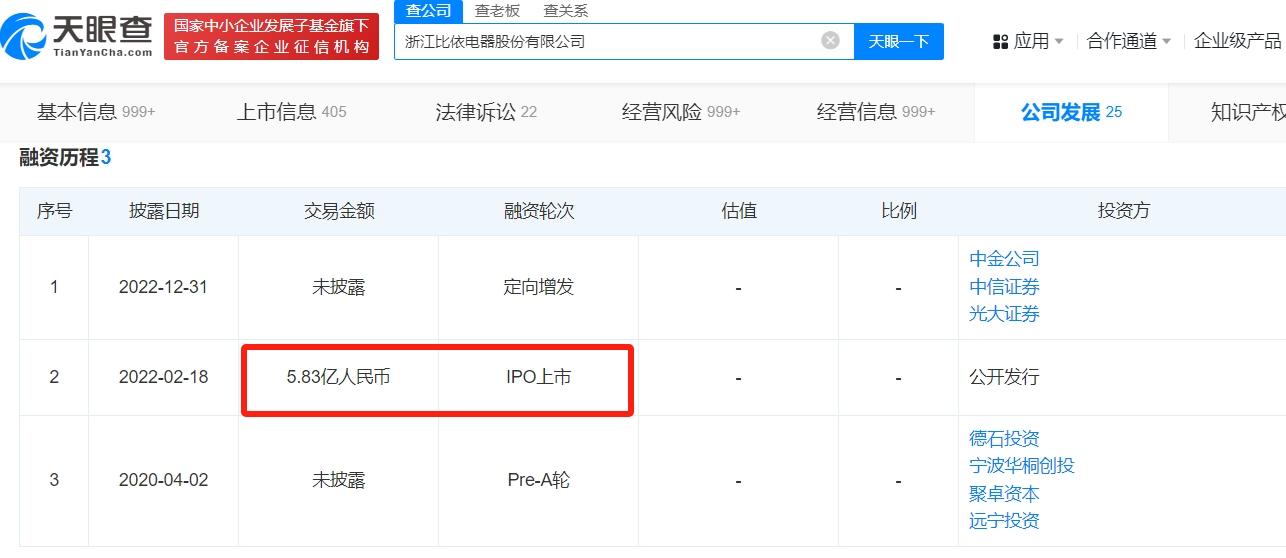Open the 经营信息 tab
Viewport: 1286px width, 558px height.
[875, 112]
